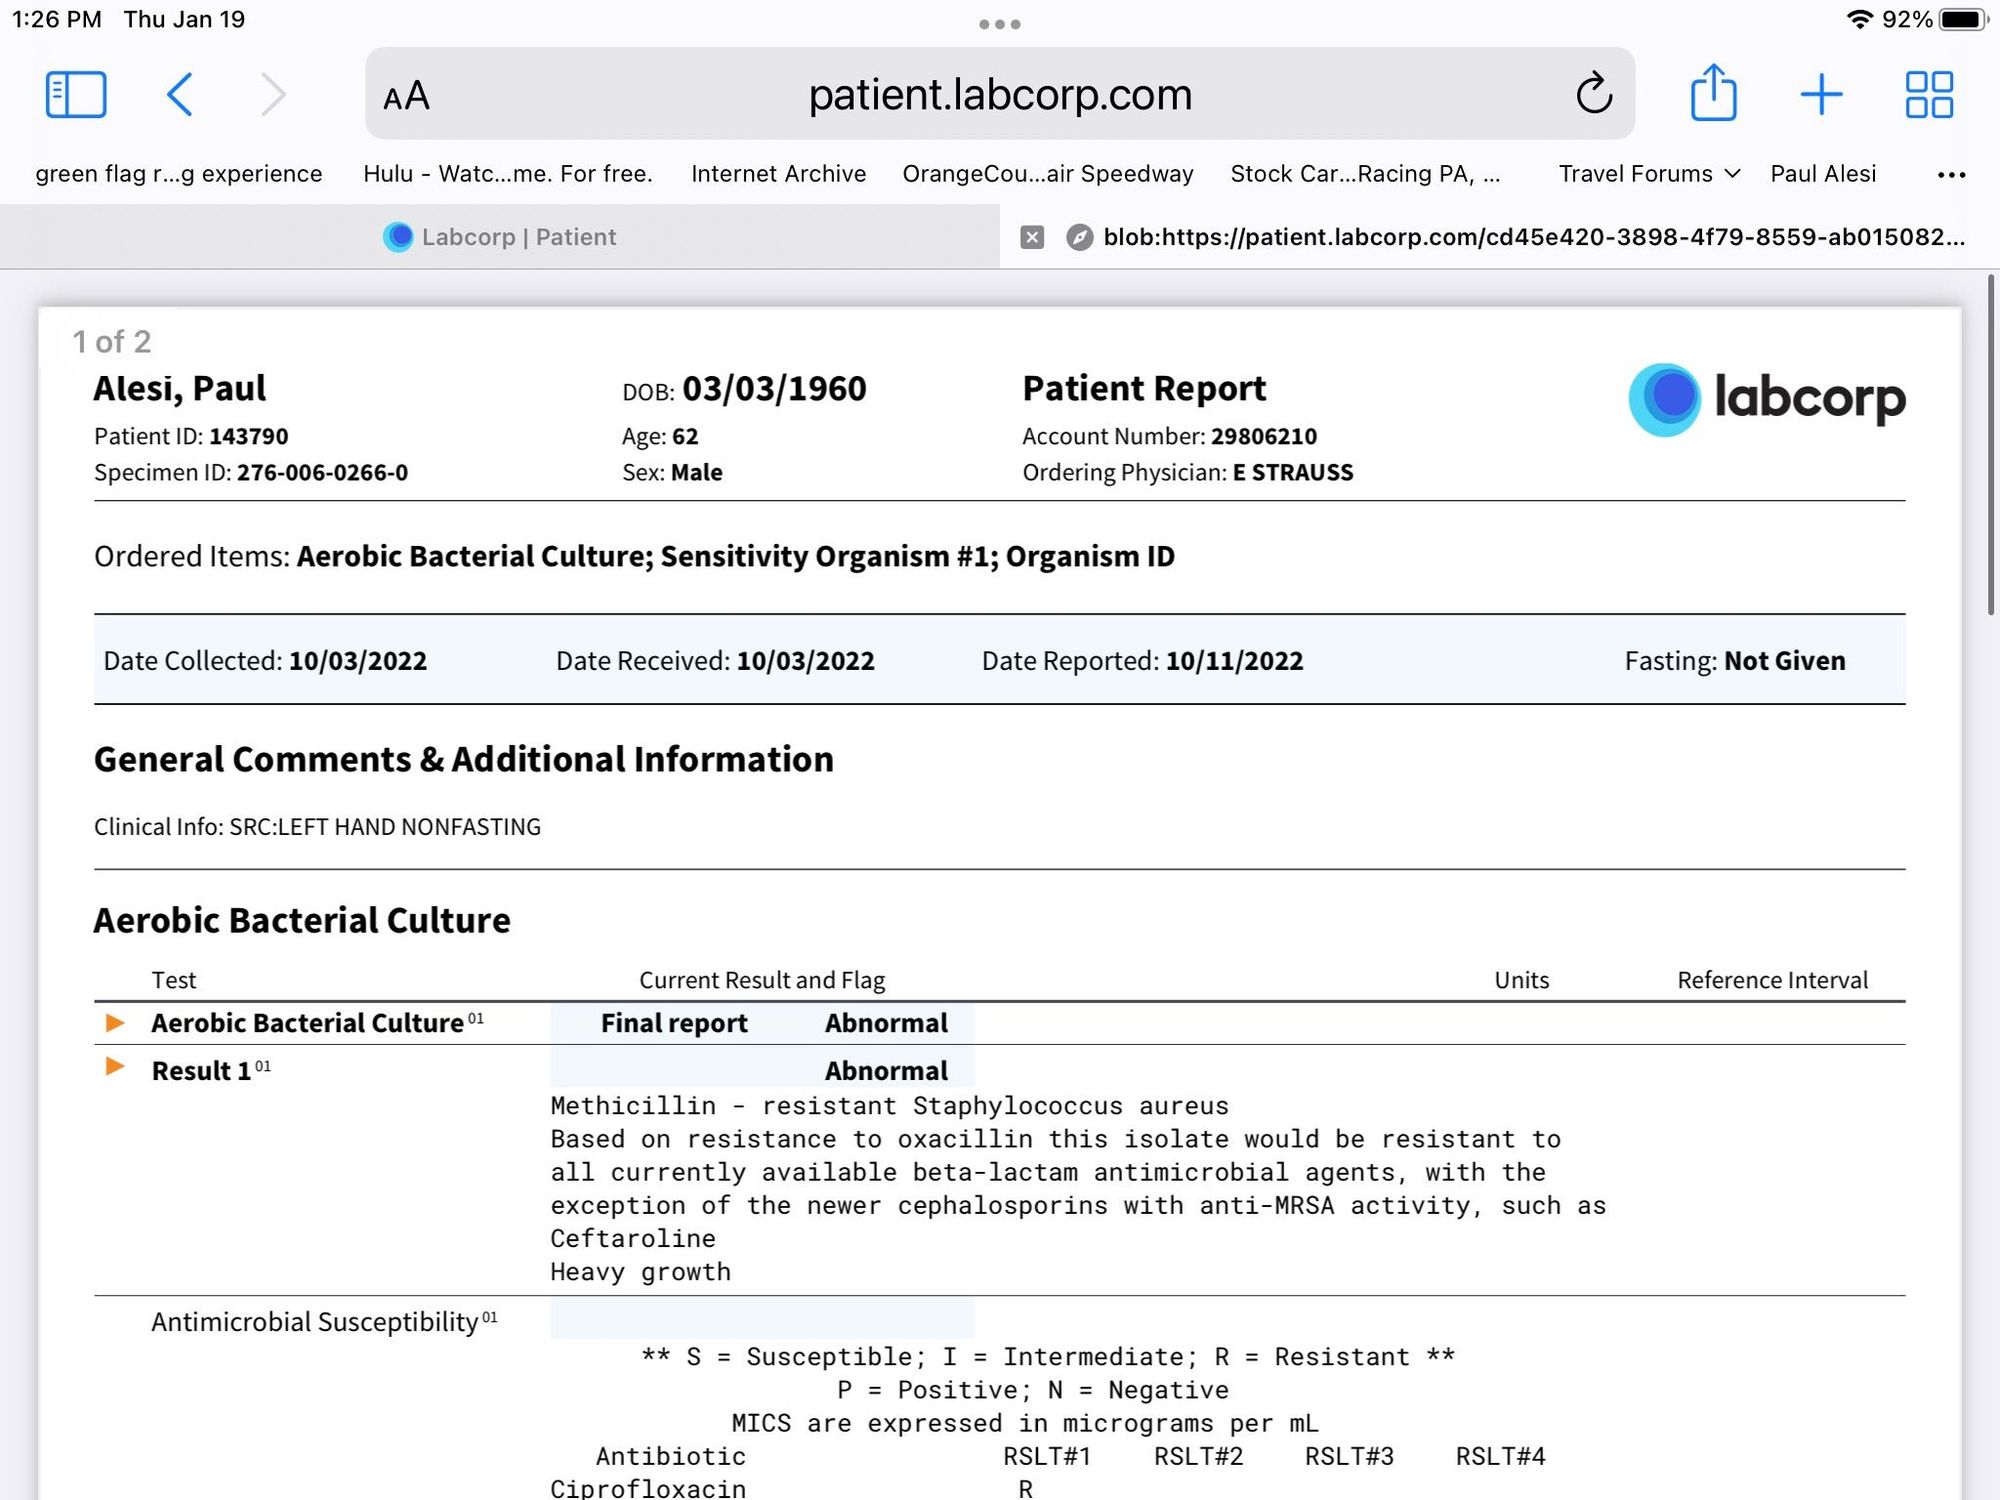The width and height of the screenshot is (2000, 1500).
Task: Click the labcorp logo in report
Action: click(x=1766, y=398)
